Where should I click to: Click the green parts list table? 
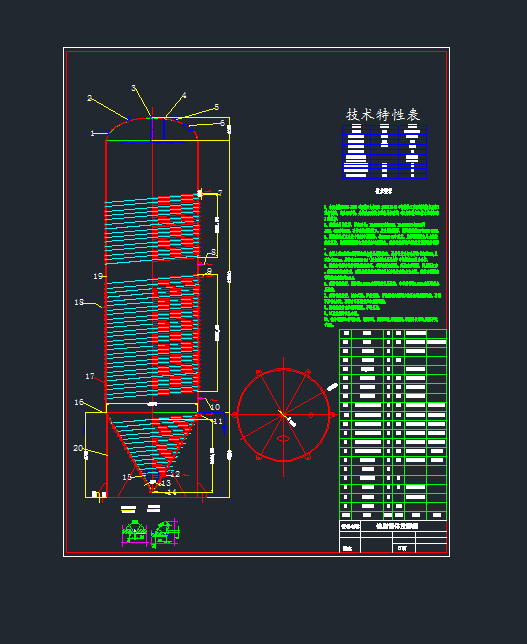(393, 424)
